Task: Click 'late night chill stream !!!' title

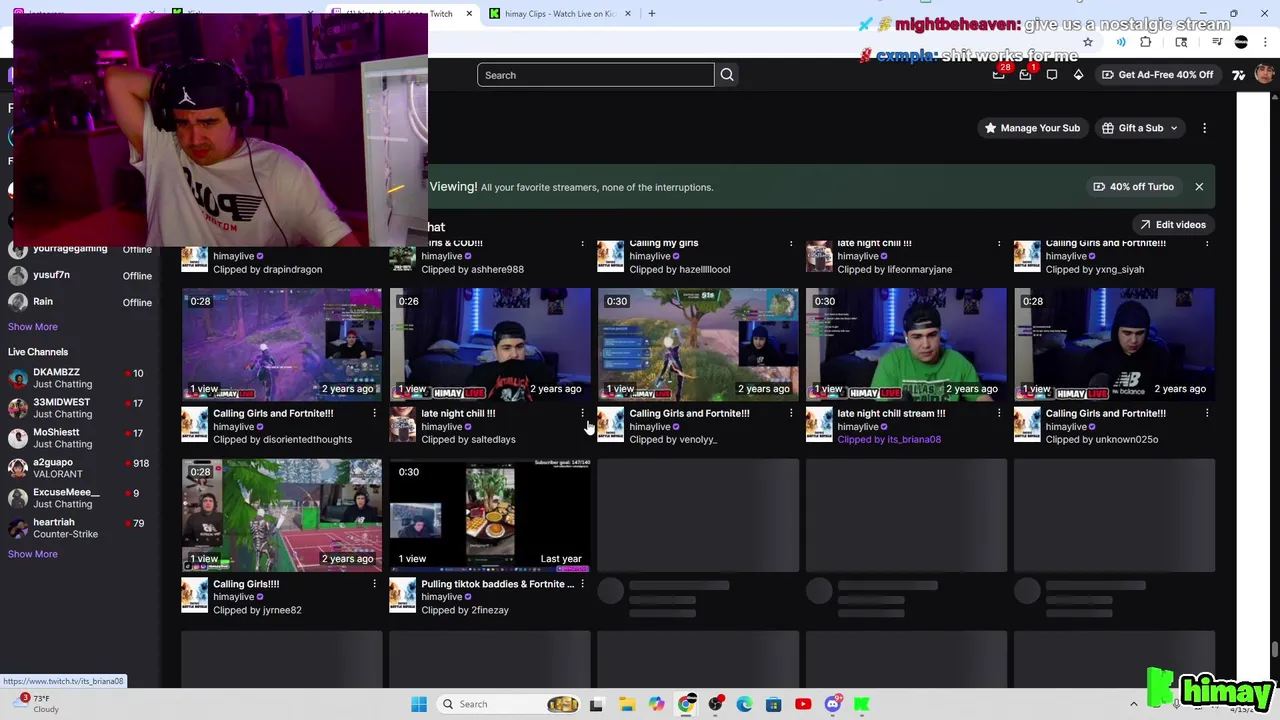Action: coord(891,413)
